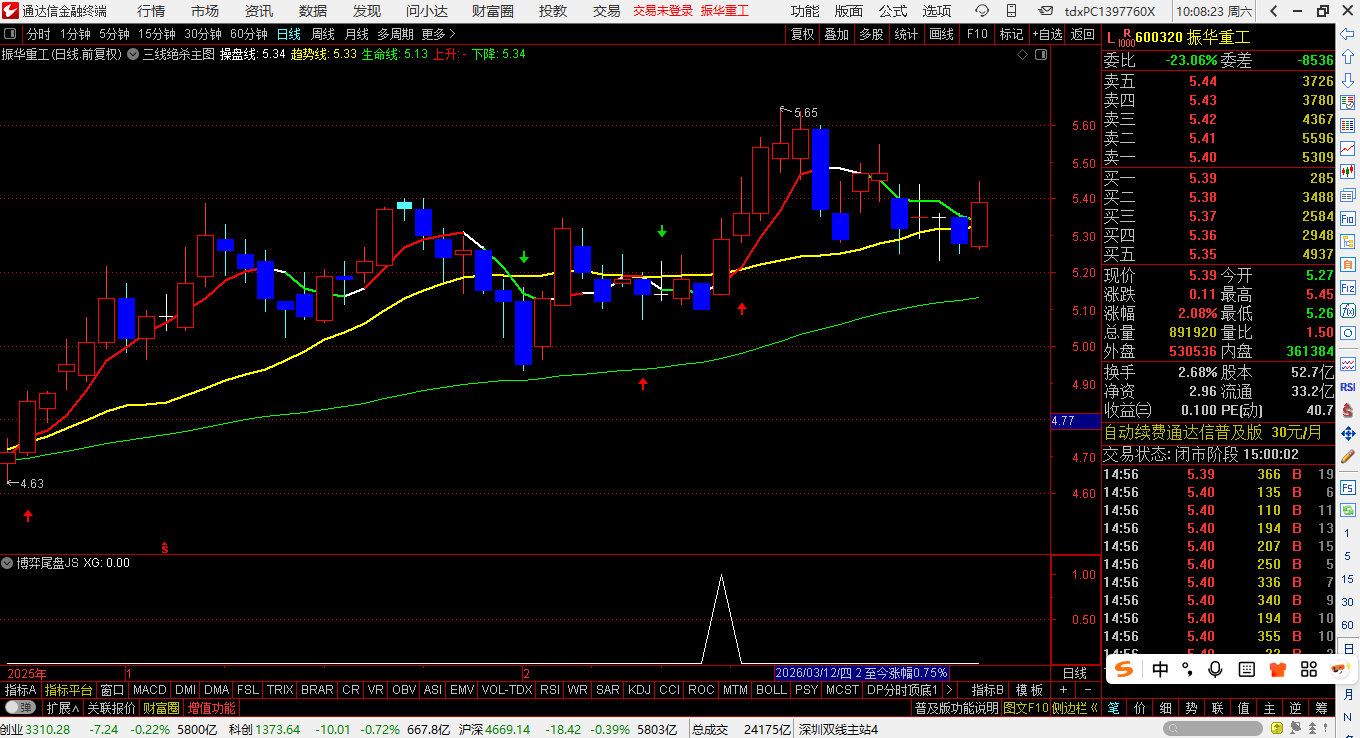Open the 多周期 multi-period option
The width and height of the screenshot is (1360, 738).
click(x=396, y=34)
